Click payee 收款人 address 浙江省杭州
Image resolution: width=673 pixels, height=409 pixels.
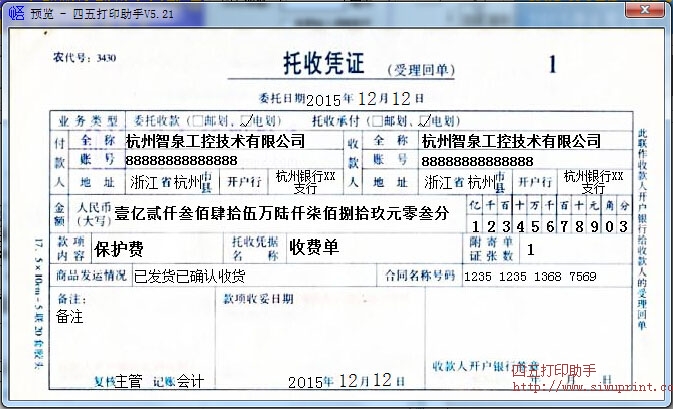tap(465, 182)
